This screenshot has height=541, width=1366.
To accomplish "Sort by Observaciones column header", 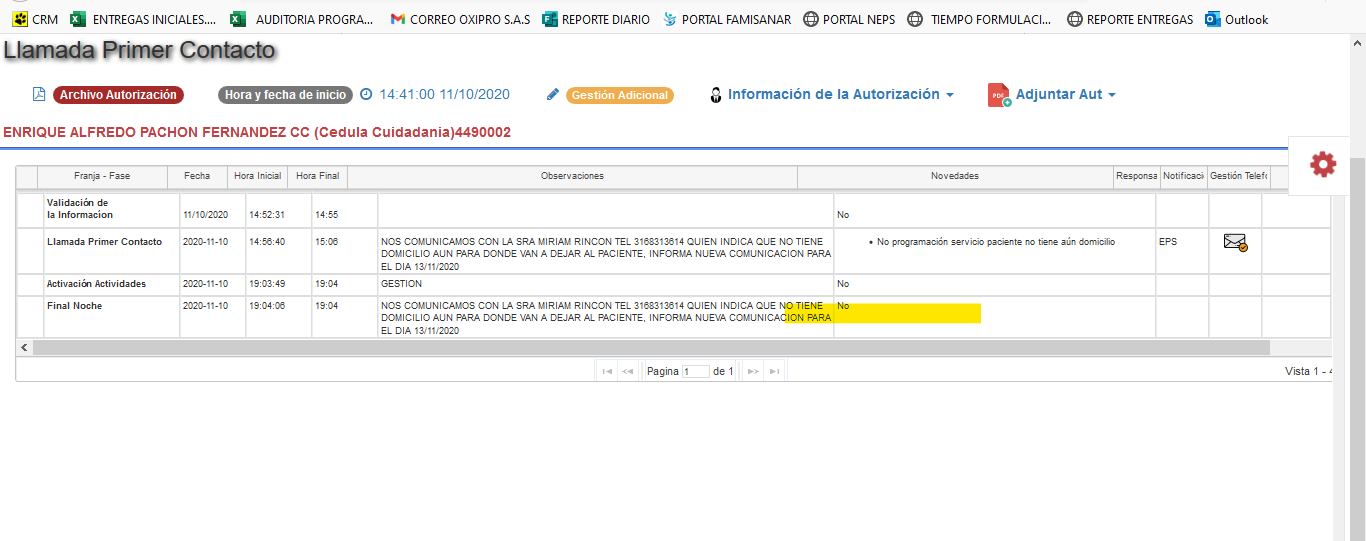I will 572,176.
